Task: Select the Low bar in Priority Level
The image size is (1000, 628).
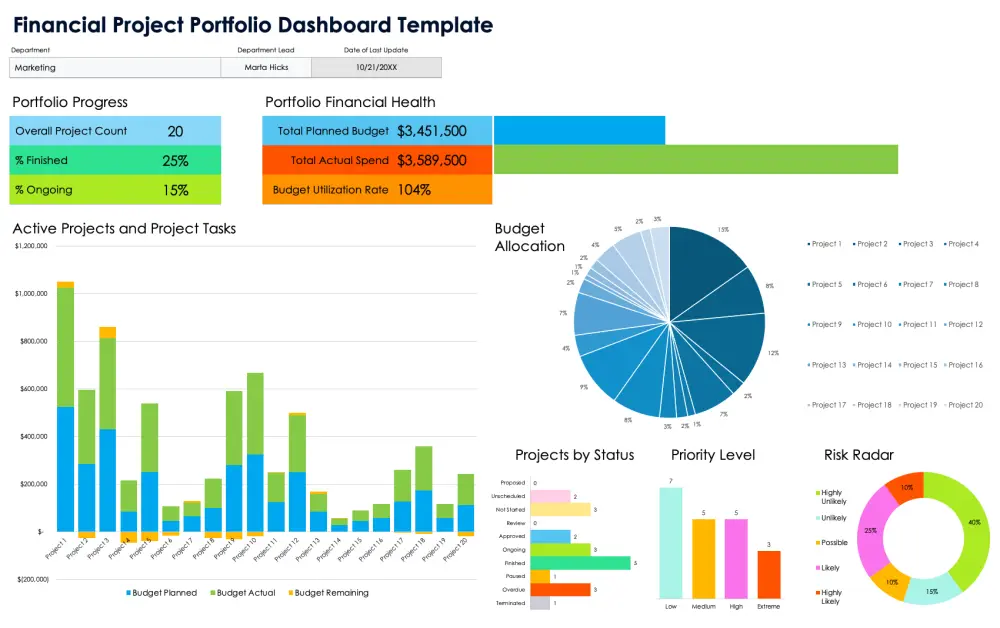Action: pyautogui.click(x=671, y=540)
